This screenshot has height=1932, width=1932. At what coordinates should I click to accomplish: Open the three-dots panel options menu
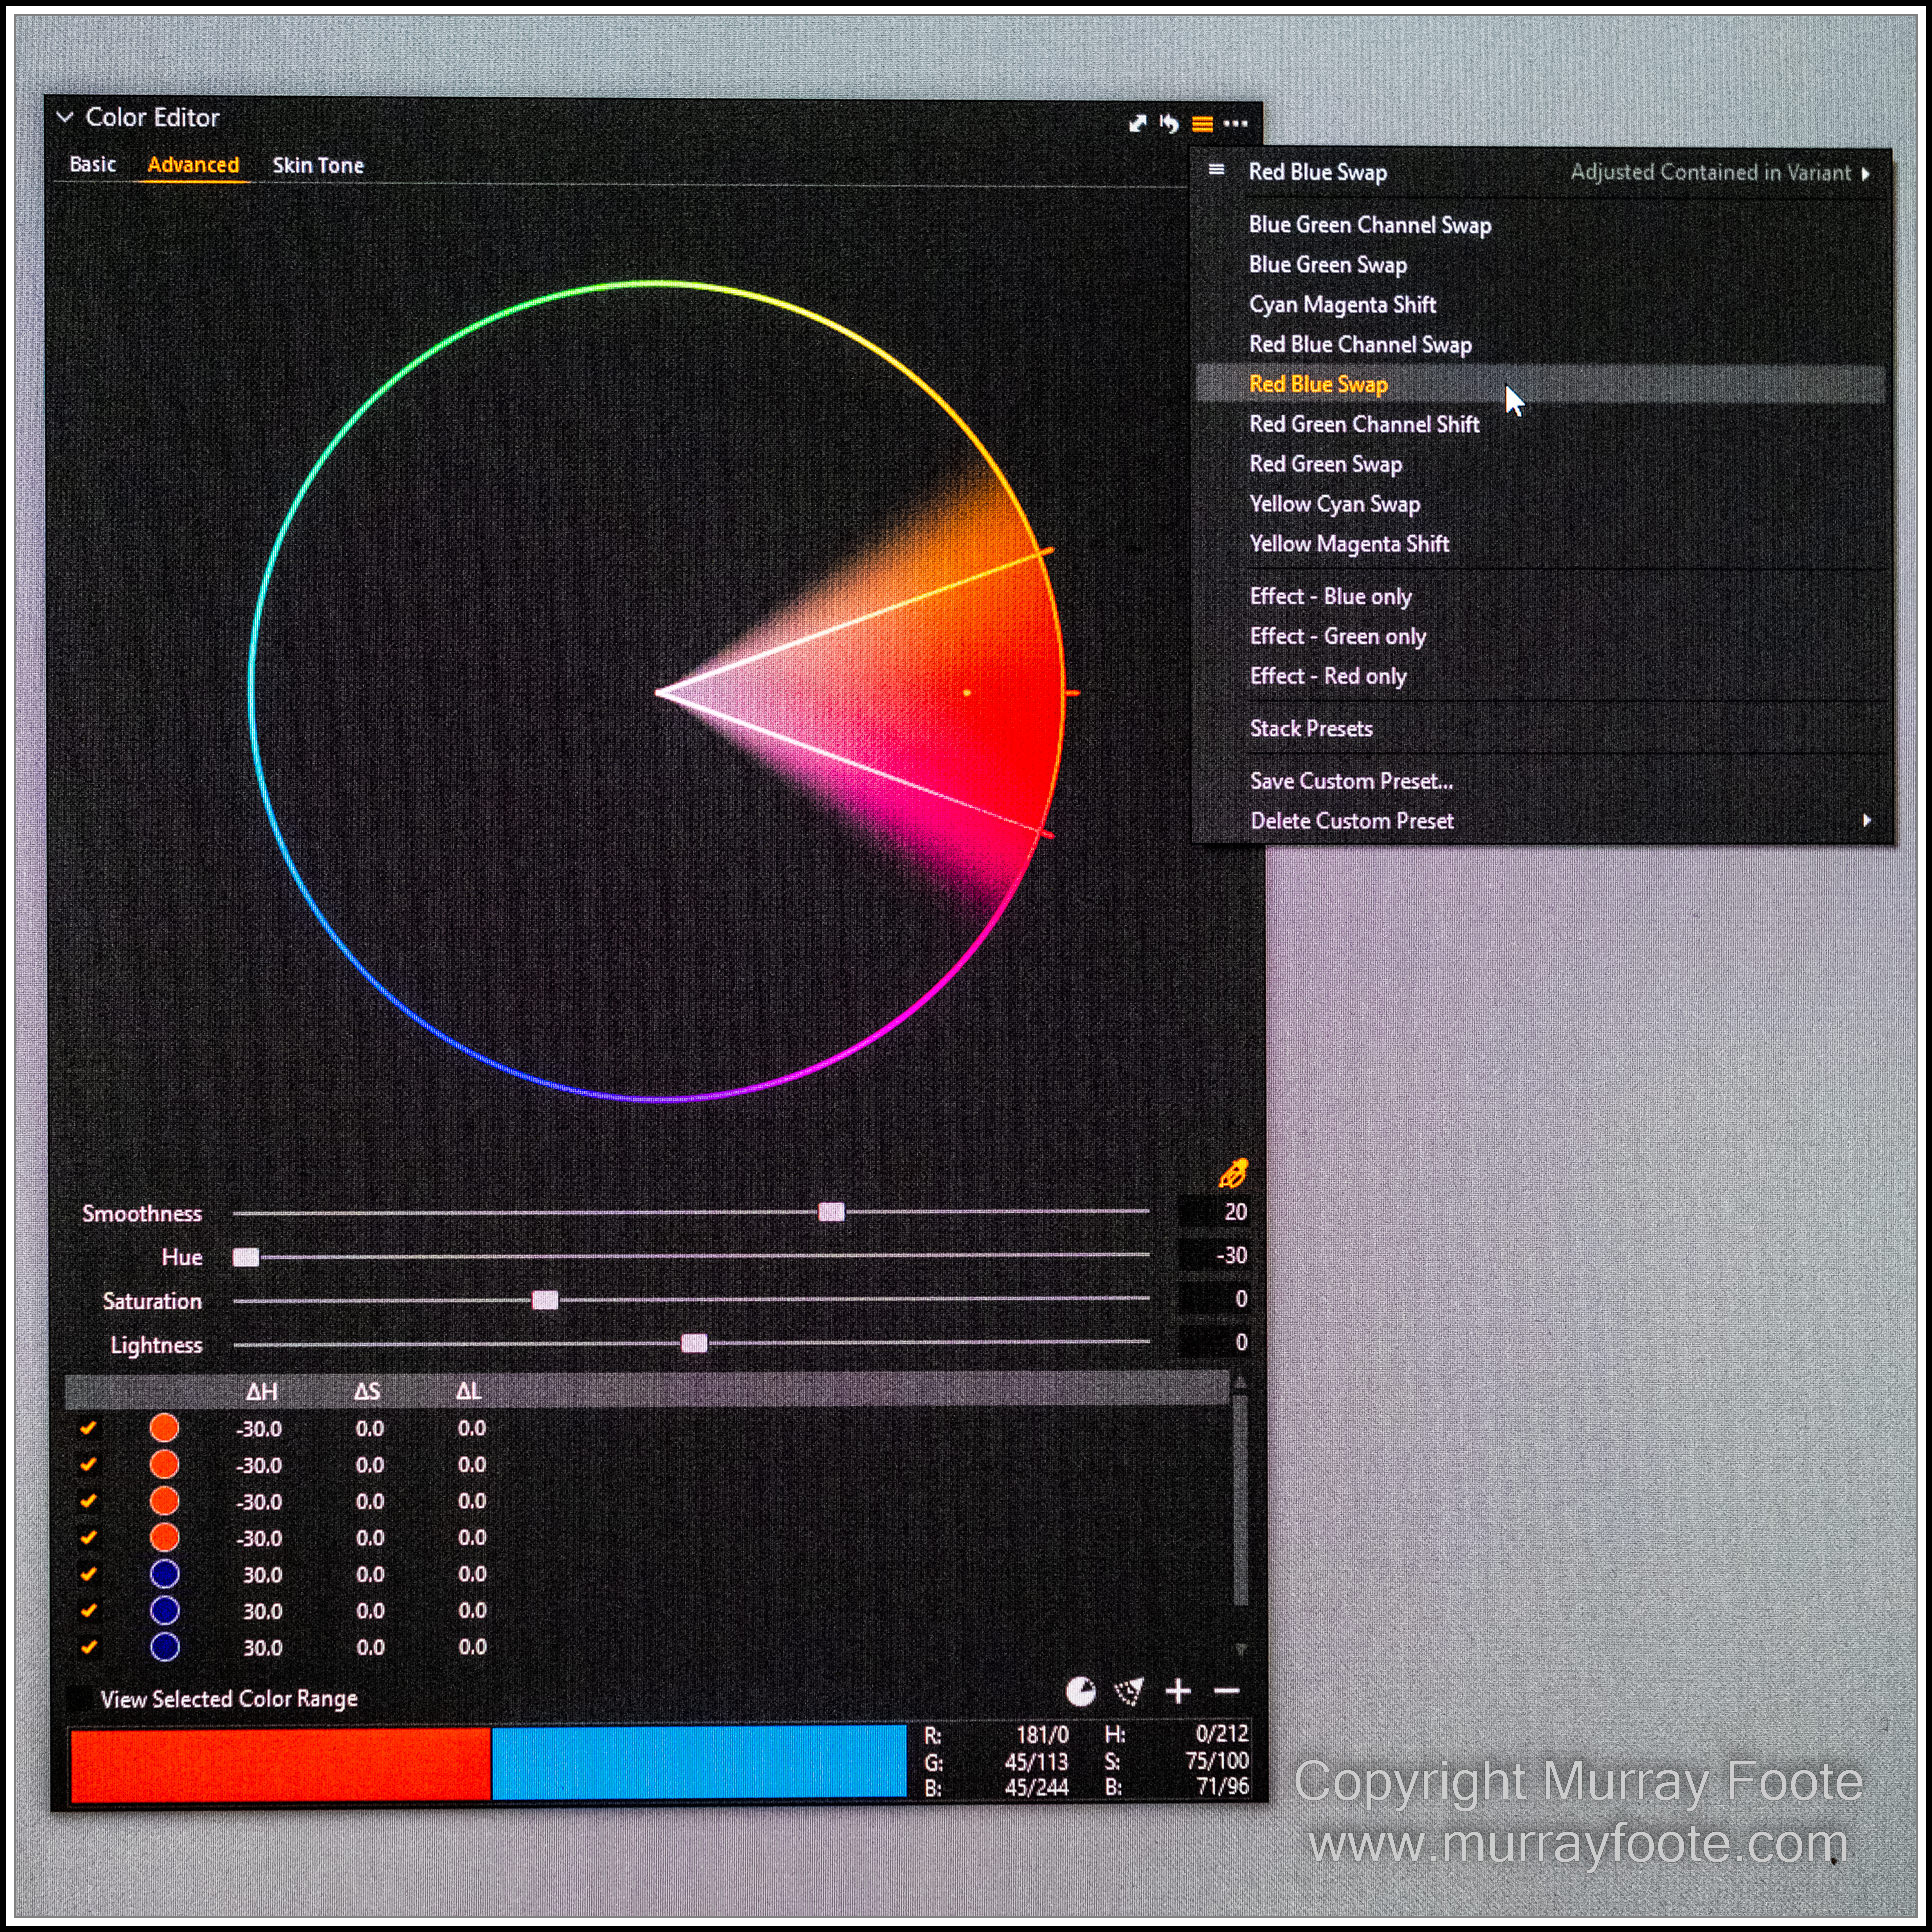point(1236,124)
